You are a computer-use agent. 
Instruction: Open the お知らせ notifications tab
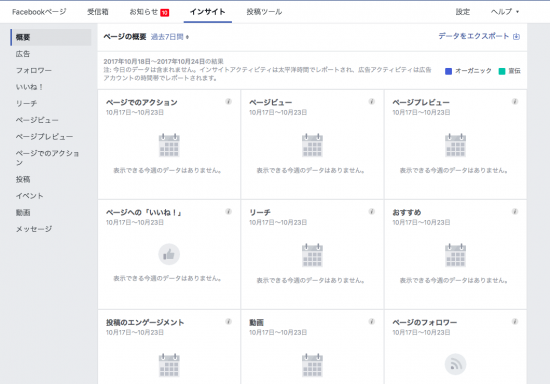[x=149, y=12]
